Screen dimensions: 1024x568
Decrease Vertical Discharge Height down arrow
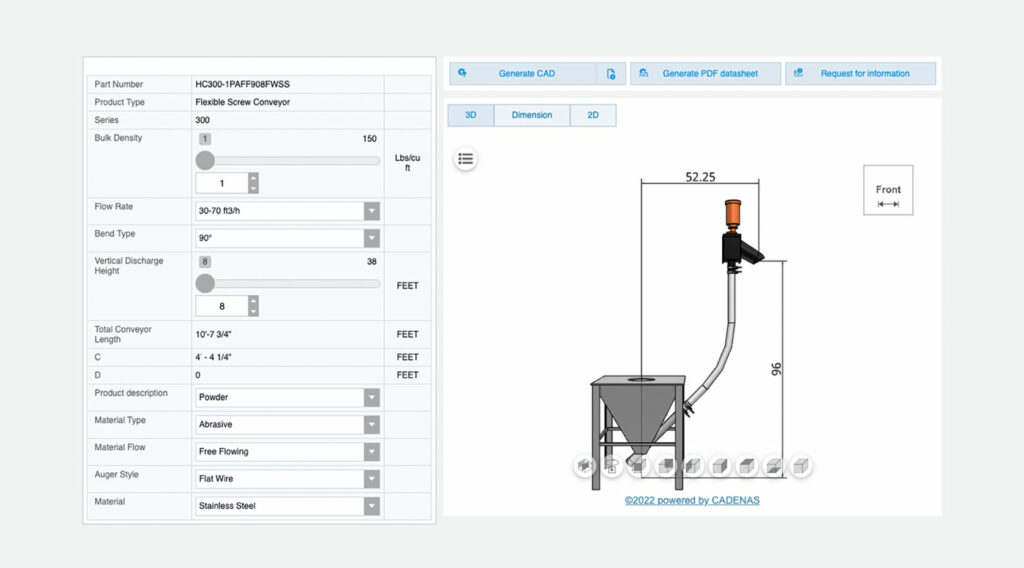click(x=253, y=311)
